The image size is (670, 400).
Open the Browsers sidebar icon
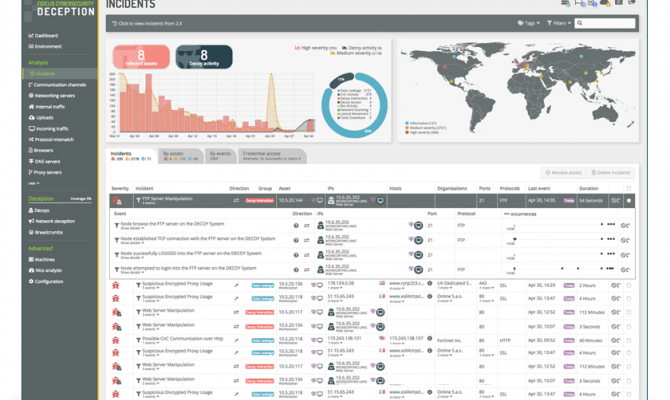tap(31, 150)
